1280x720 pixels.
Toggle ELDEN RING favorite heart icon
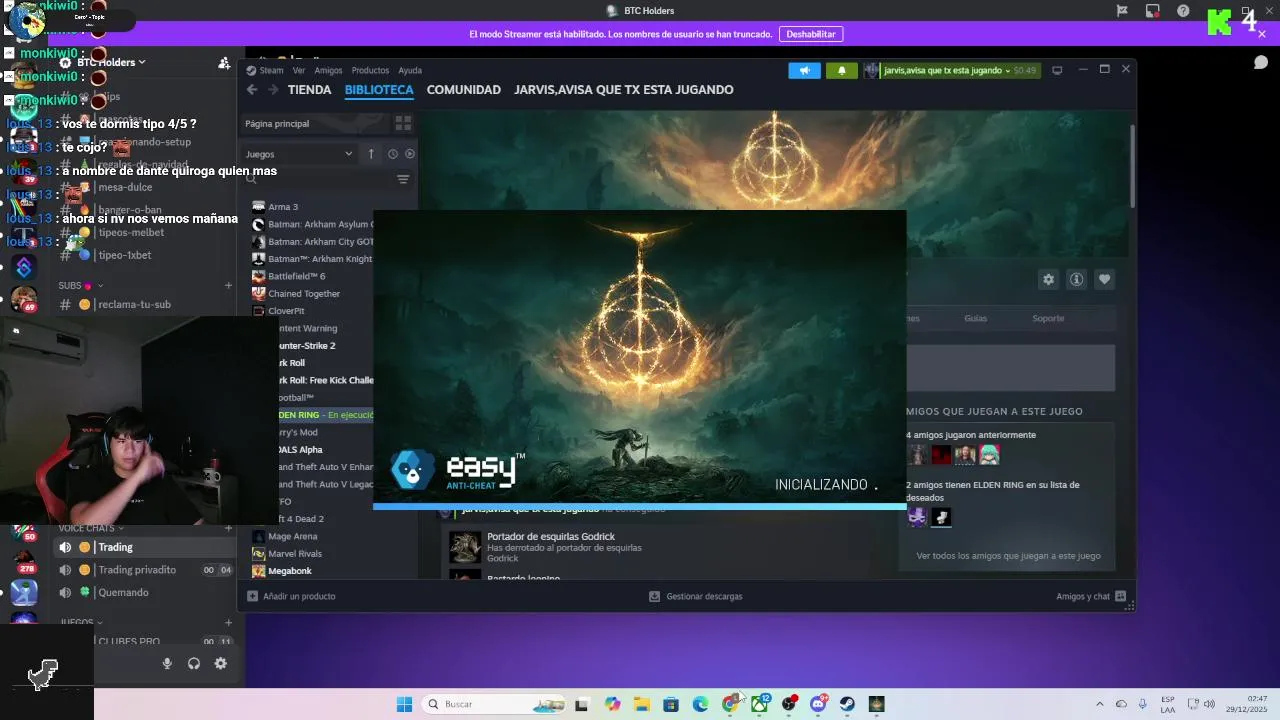(1104, 280)
